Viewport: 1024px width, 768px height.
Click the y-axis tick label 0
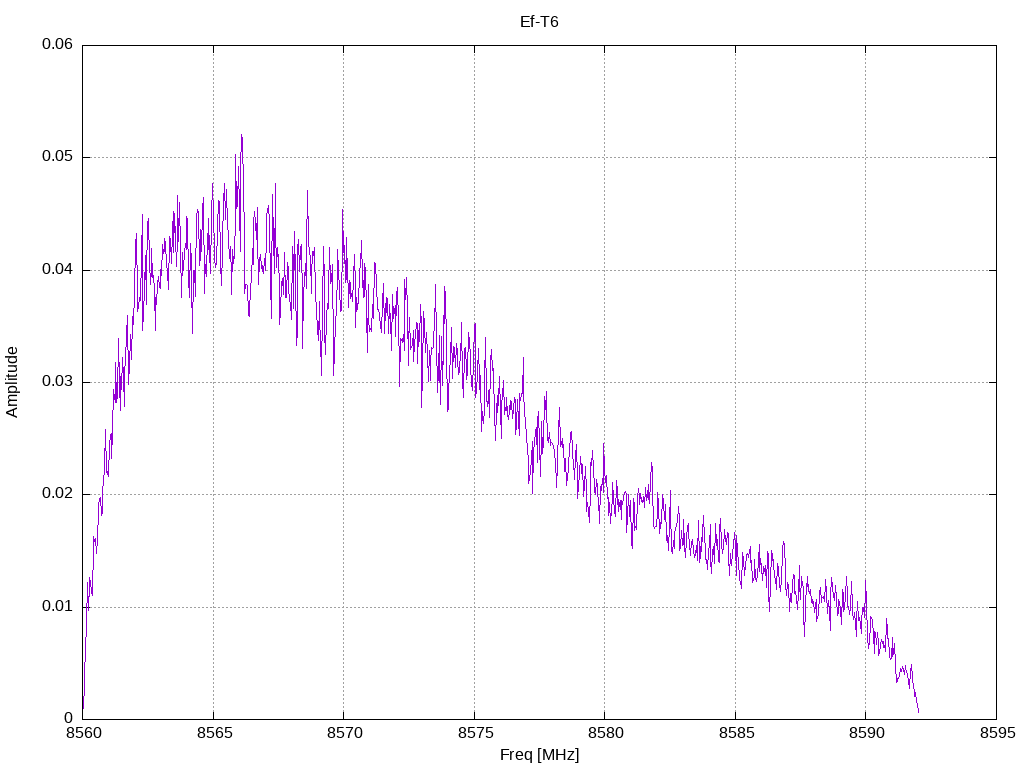coord(69,718)
